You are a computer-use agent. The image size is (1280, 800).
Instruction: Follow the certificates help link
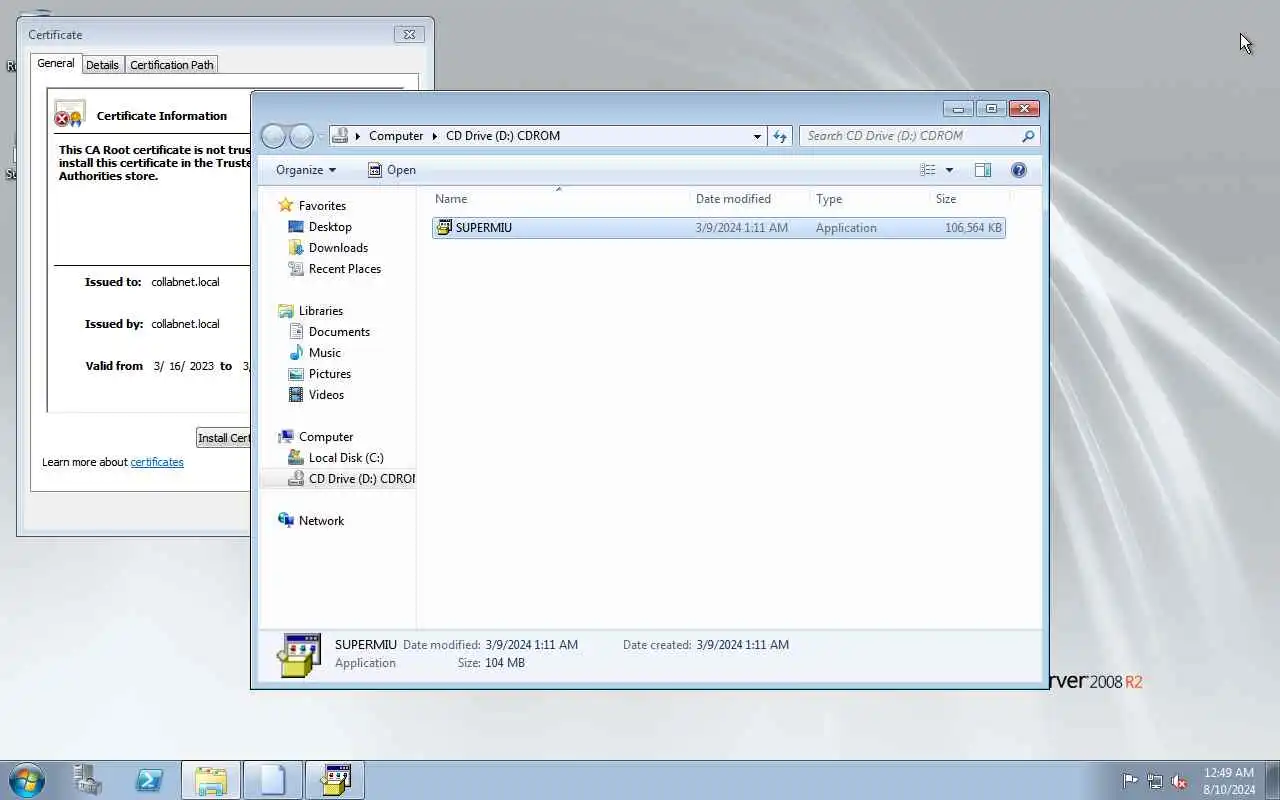[157, 462]
